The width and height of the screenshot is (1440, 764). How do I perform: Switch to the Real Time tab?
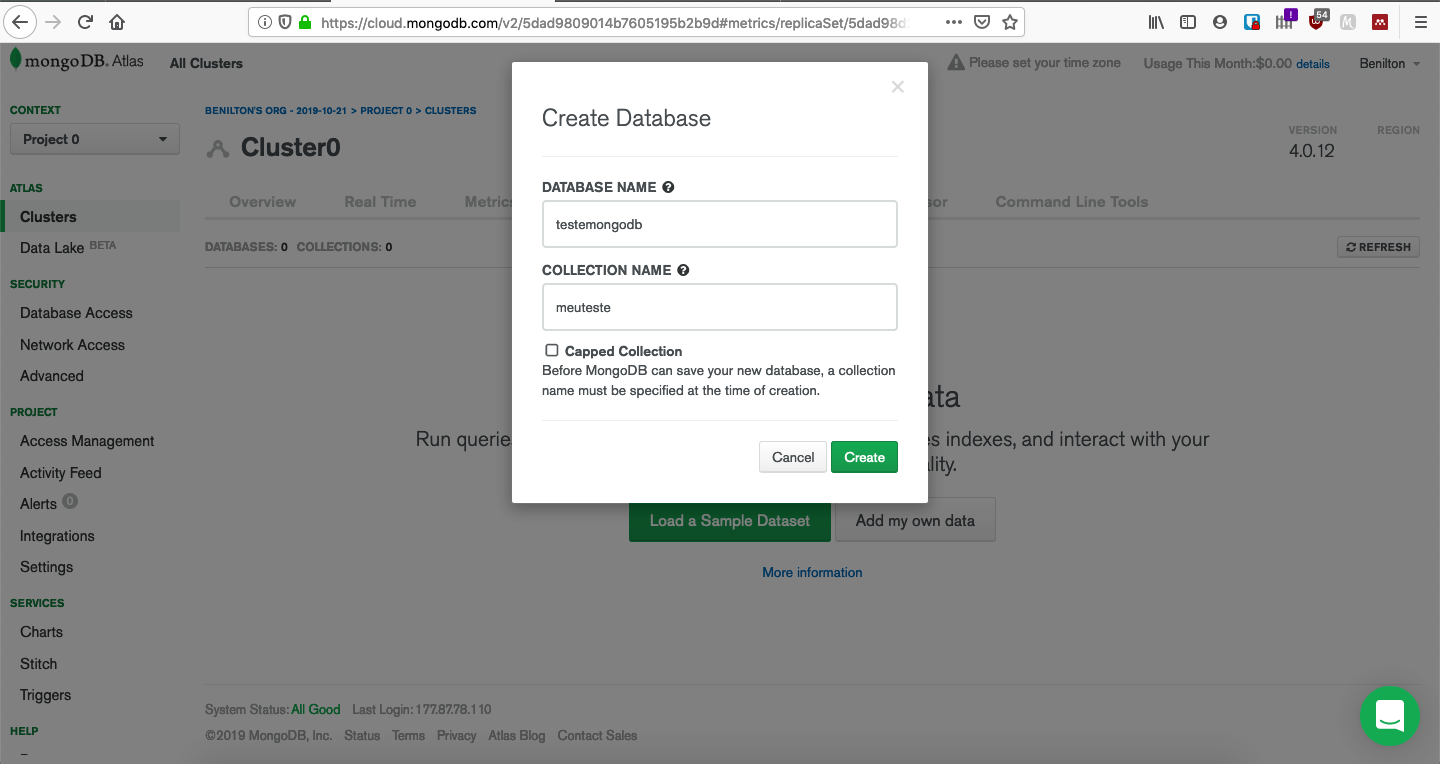pos(380,201)
